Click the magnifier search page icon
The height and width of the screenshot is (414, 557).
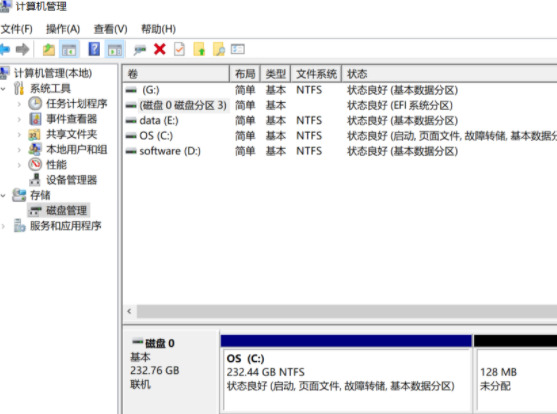coord(219,49)
